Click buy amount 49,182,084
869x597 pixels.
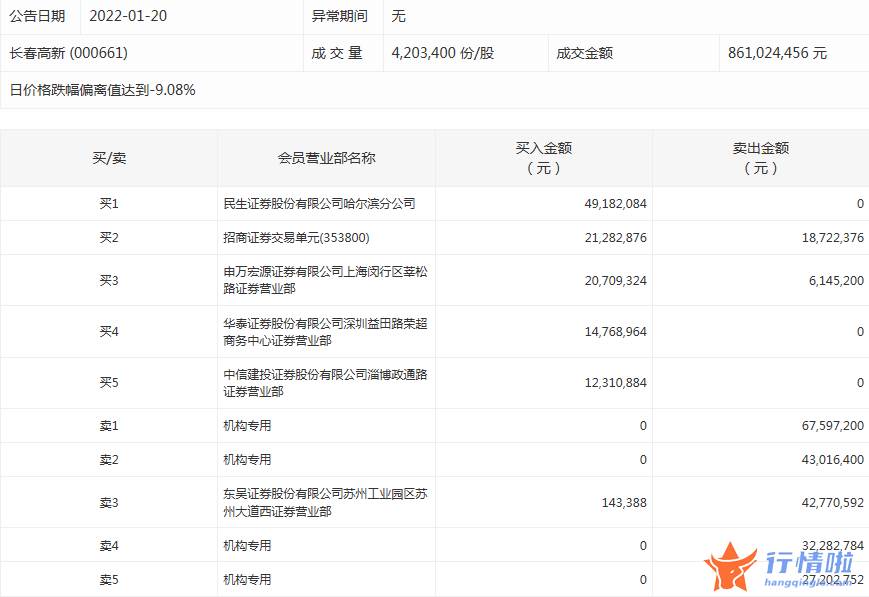(616, 204)
